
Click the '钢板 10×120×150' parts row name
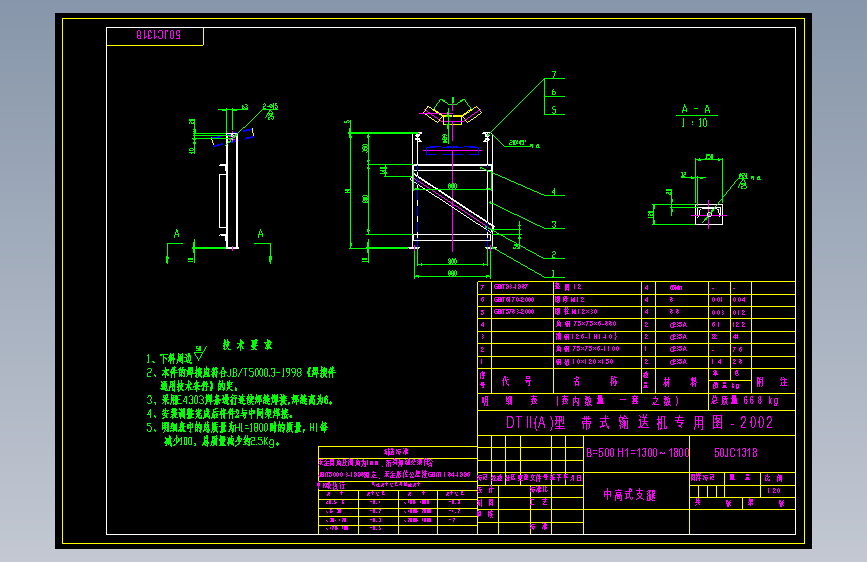(584, 362)
